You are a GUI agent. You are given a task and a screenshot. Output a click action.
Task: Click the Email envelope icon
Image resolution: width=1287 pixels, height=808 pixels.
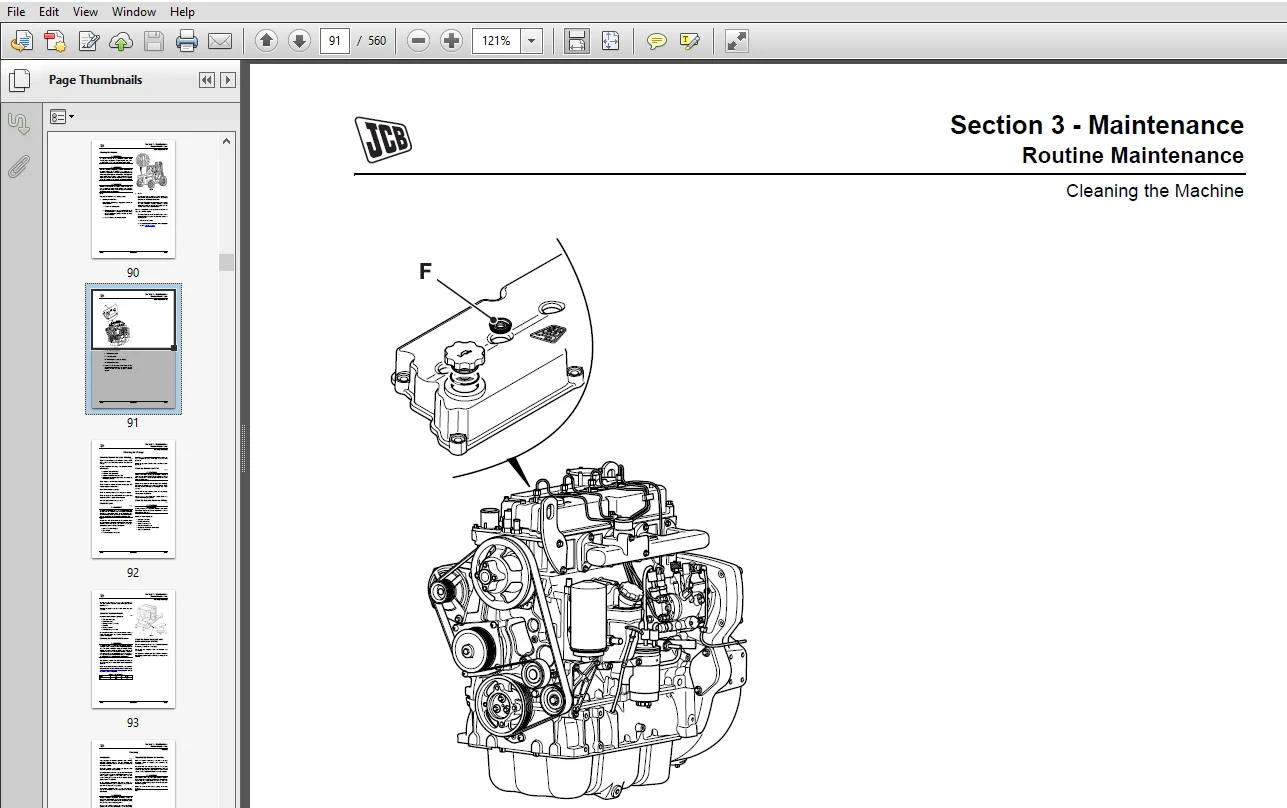220,41
